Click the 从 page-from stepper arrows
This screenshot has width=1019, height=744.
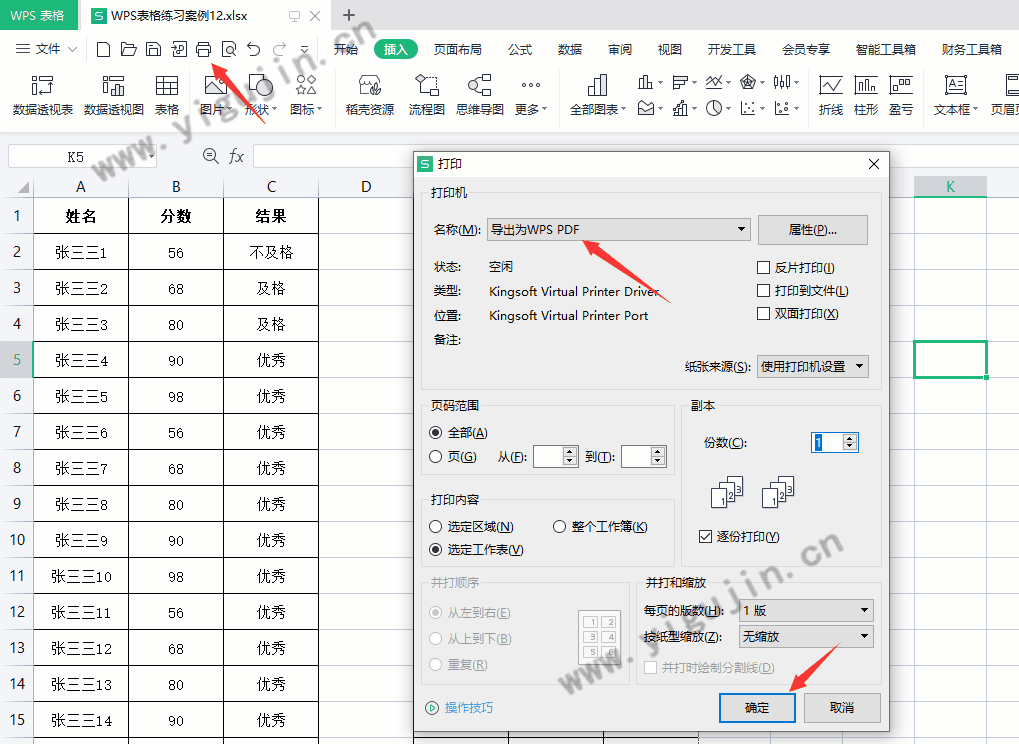coord(569,456)
